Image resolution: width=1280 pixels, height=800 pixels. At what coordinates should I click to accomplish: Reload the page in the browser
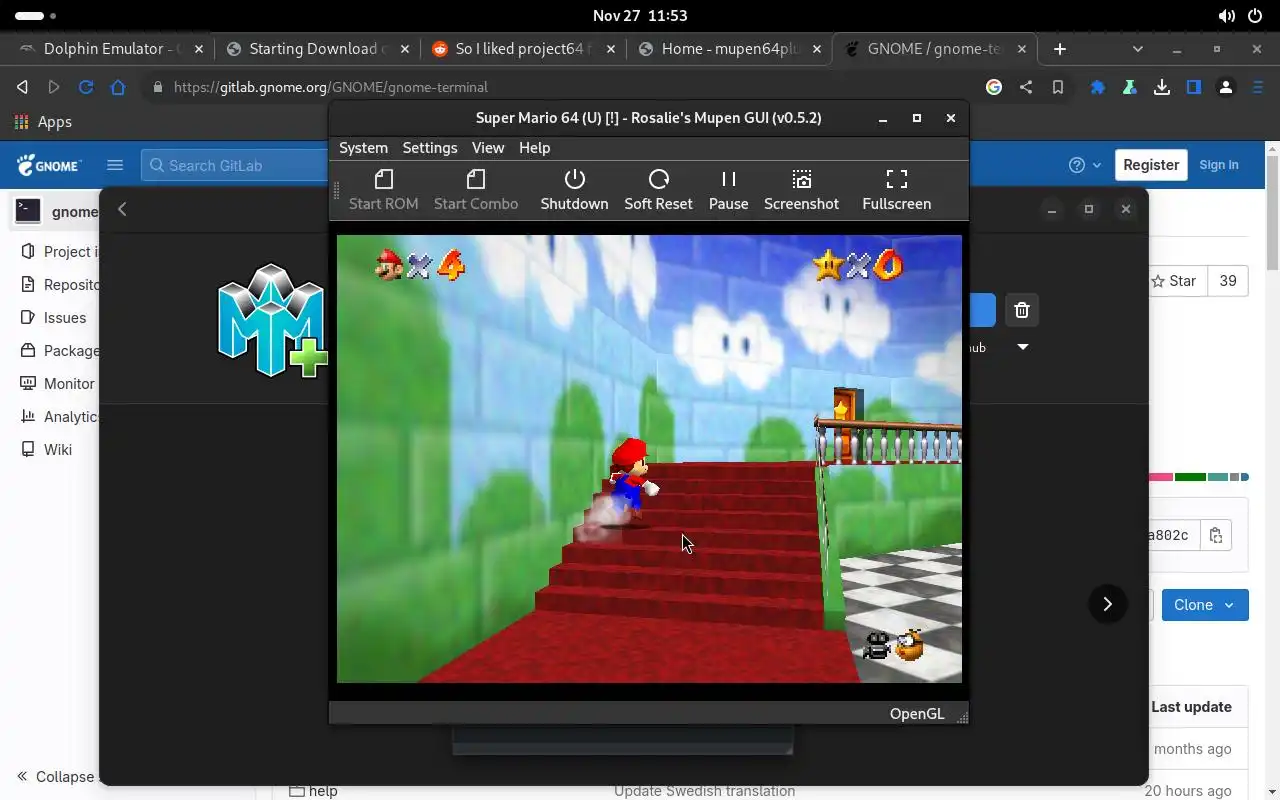click(86, 87)
